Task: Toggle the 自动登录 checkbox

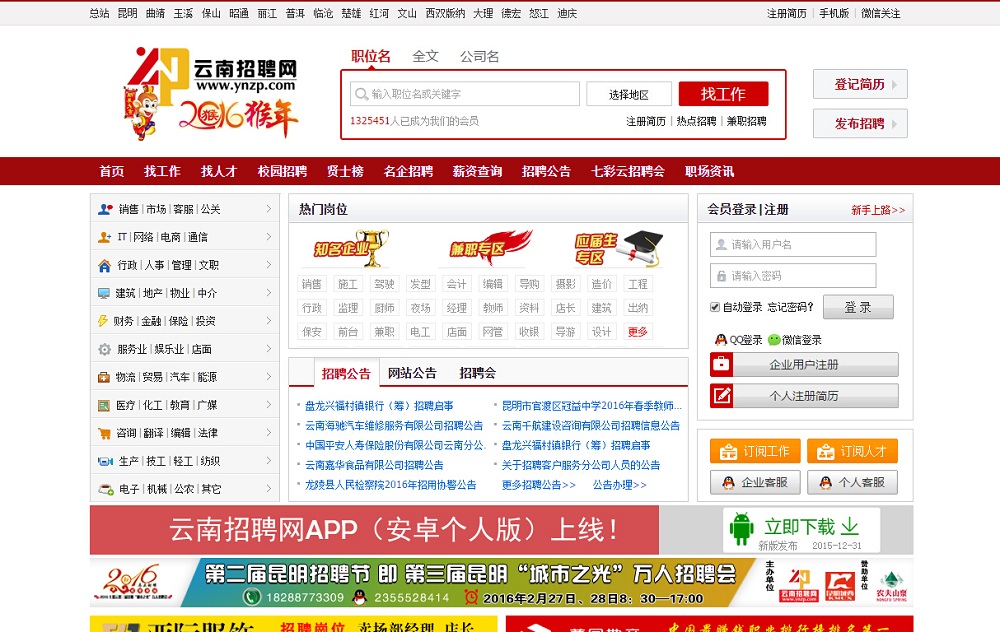Action: pyautogui.click(x=715, y=307)
